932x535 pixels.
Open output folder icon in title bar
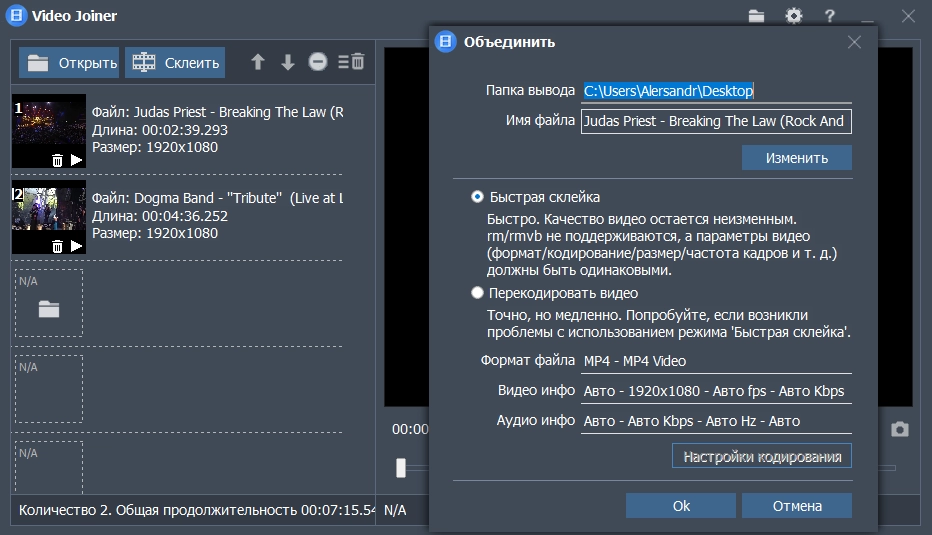pyautogui.click(x=756, y=16)
